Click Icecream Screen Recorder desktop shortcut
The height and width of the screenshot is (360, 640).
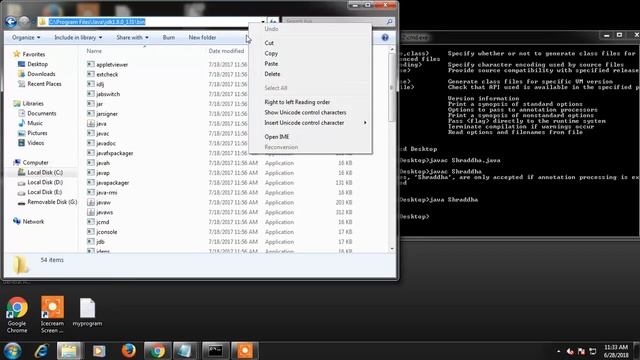(x=52, y=315)
